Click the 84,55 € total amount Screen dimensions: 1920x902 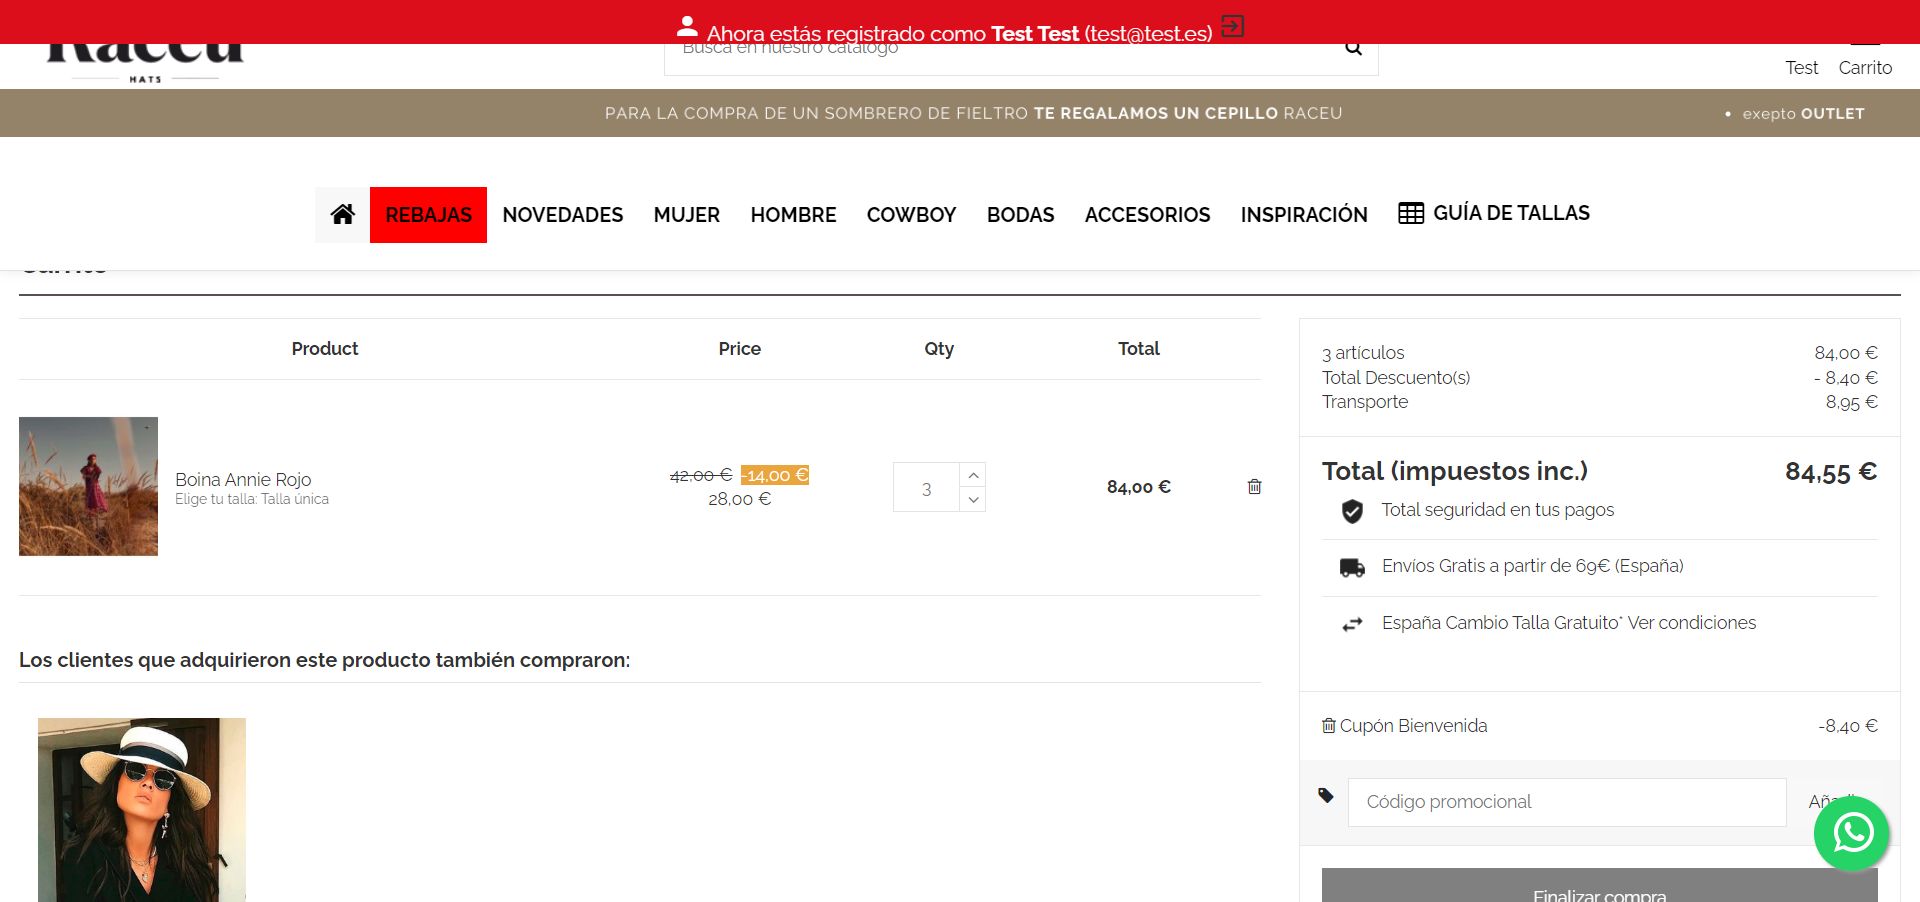1831,472
